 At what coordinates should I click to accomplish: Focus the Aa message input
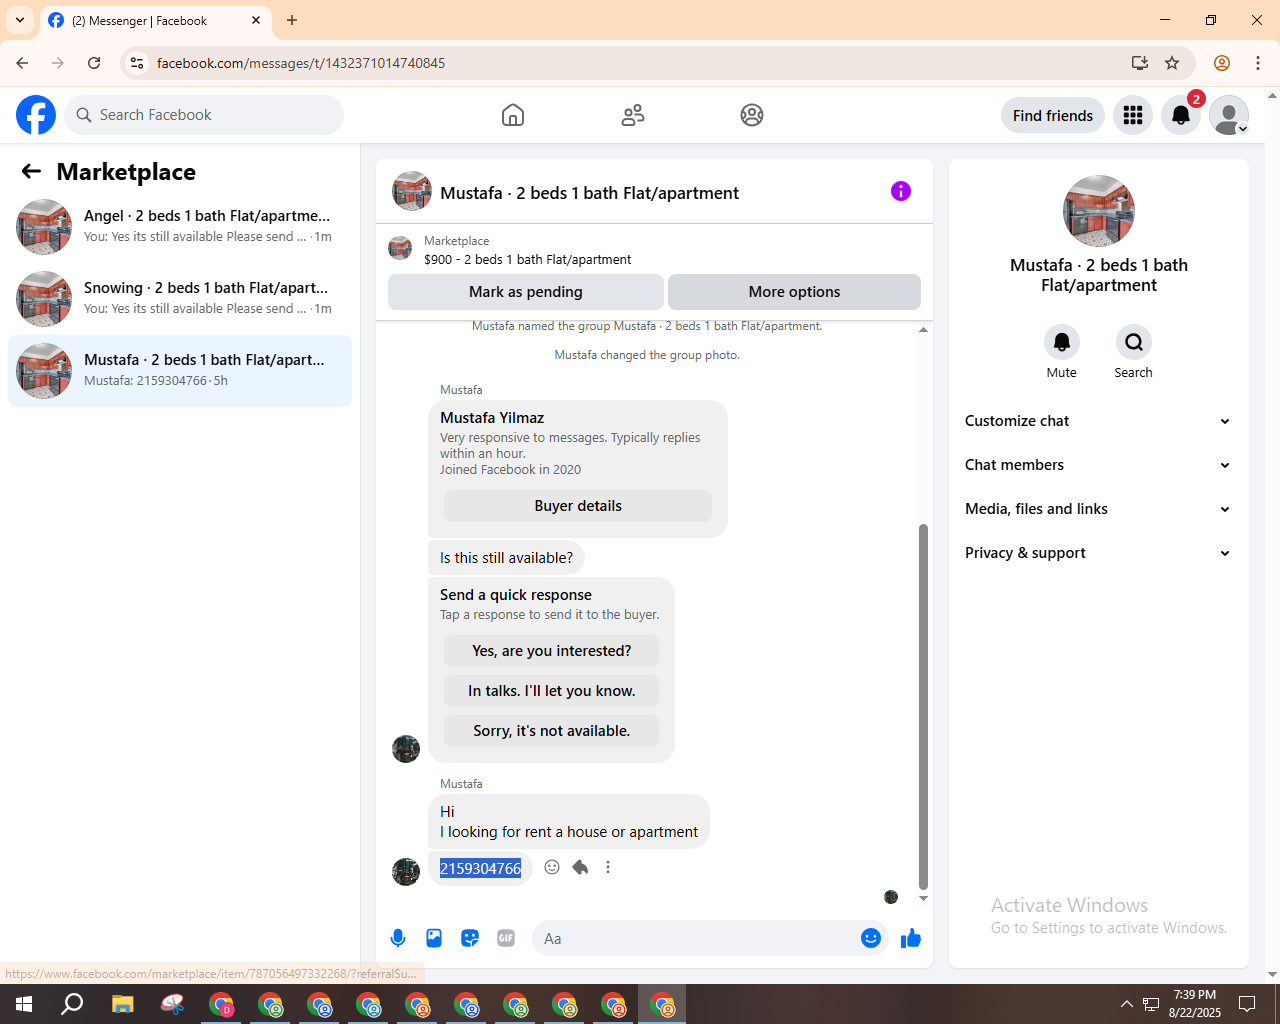(700, 938)
